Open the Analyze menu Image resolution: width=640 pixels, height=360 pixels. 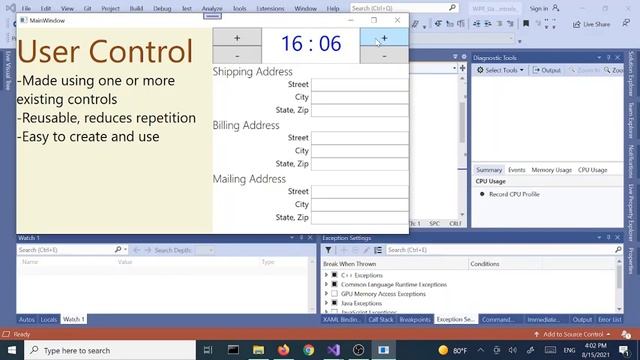(212, 8)
